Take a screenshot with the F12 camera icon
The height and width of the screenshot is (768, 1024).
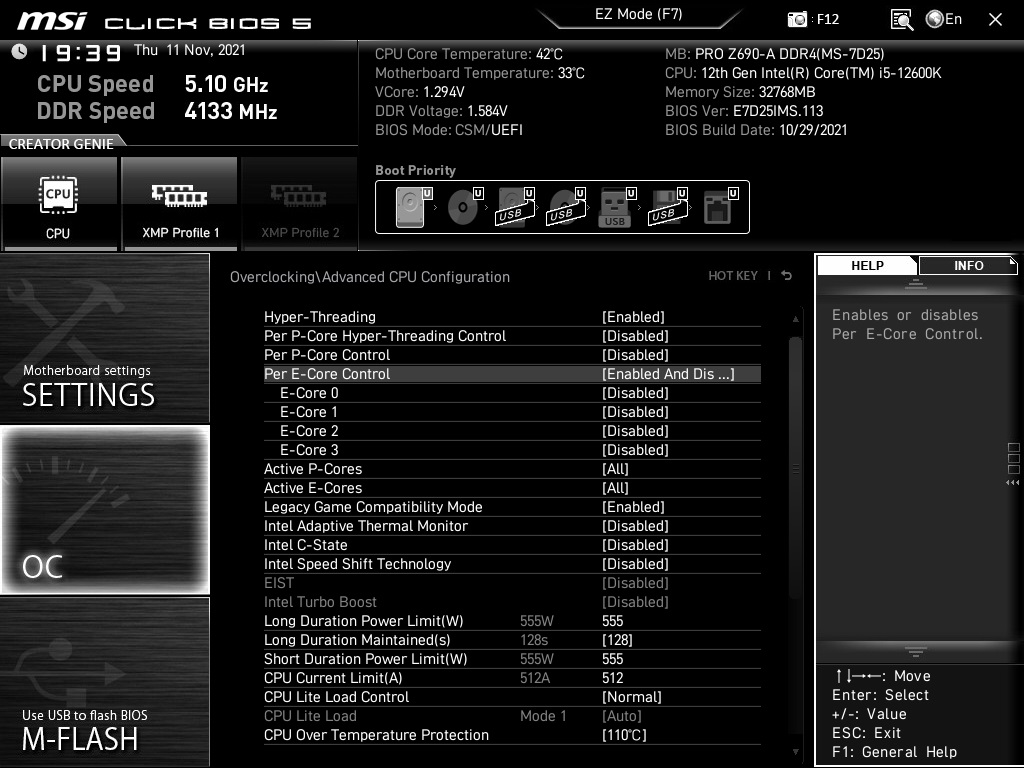point(797,19)
